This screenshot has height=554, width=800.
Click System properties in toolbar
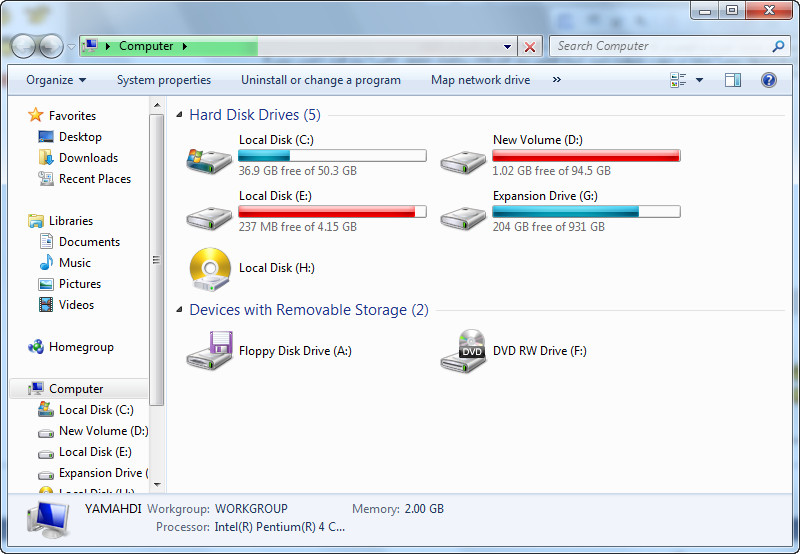(164, 80)
